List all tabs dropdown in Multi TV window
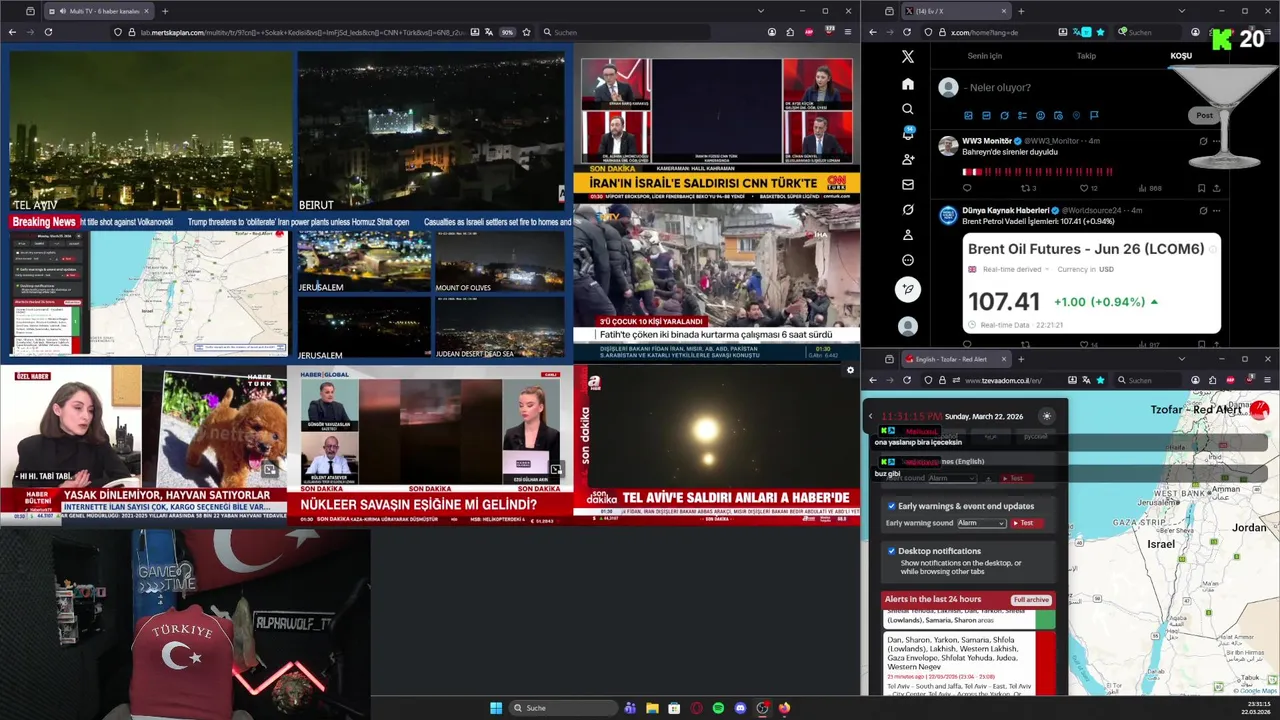The image size is (1280, 720). 760,11
